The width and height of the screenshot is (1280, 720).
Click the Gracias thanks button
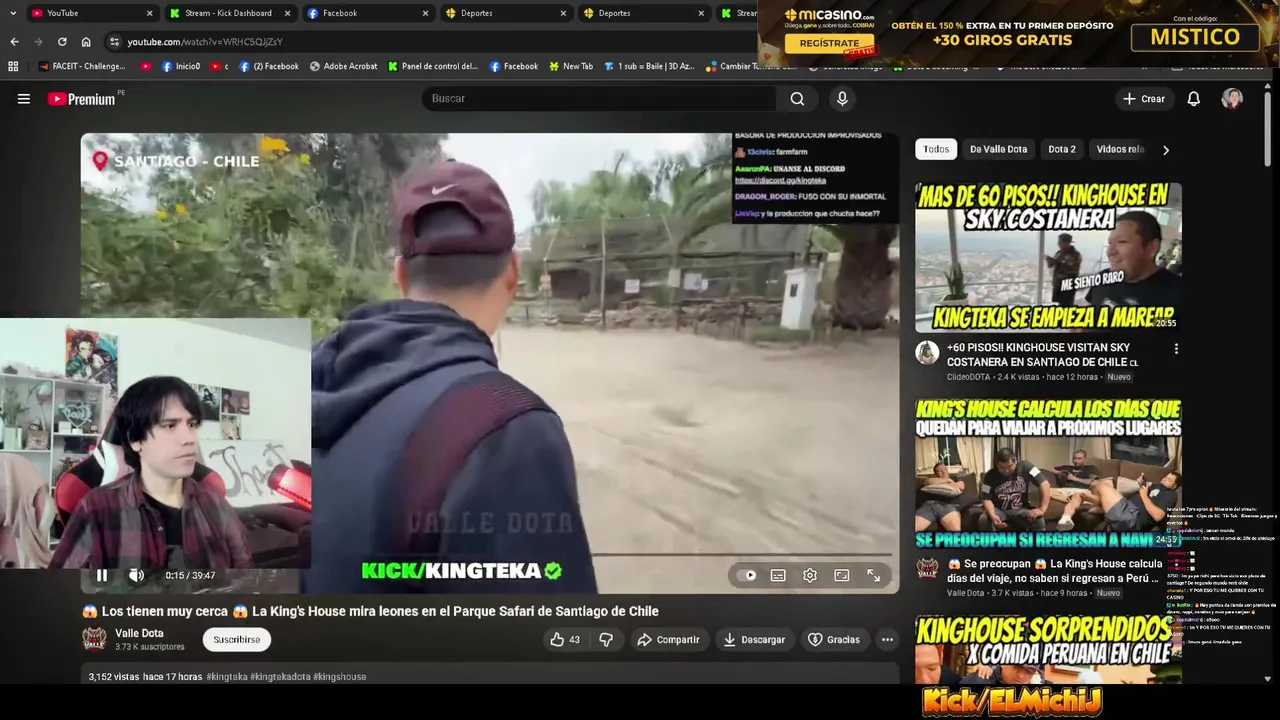point(834,640)
